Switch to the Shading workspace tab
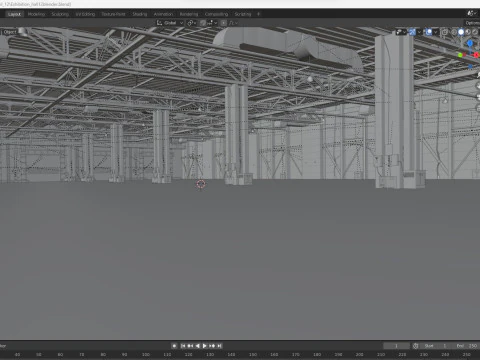 point(140,14)
